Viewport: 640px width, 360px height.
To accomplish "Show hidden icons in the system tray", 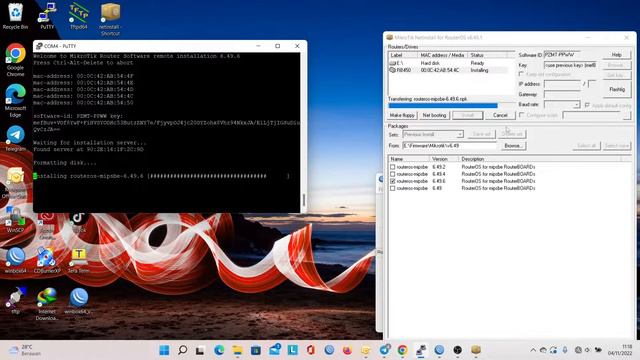I will [x=533, y=350].
